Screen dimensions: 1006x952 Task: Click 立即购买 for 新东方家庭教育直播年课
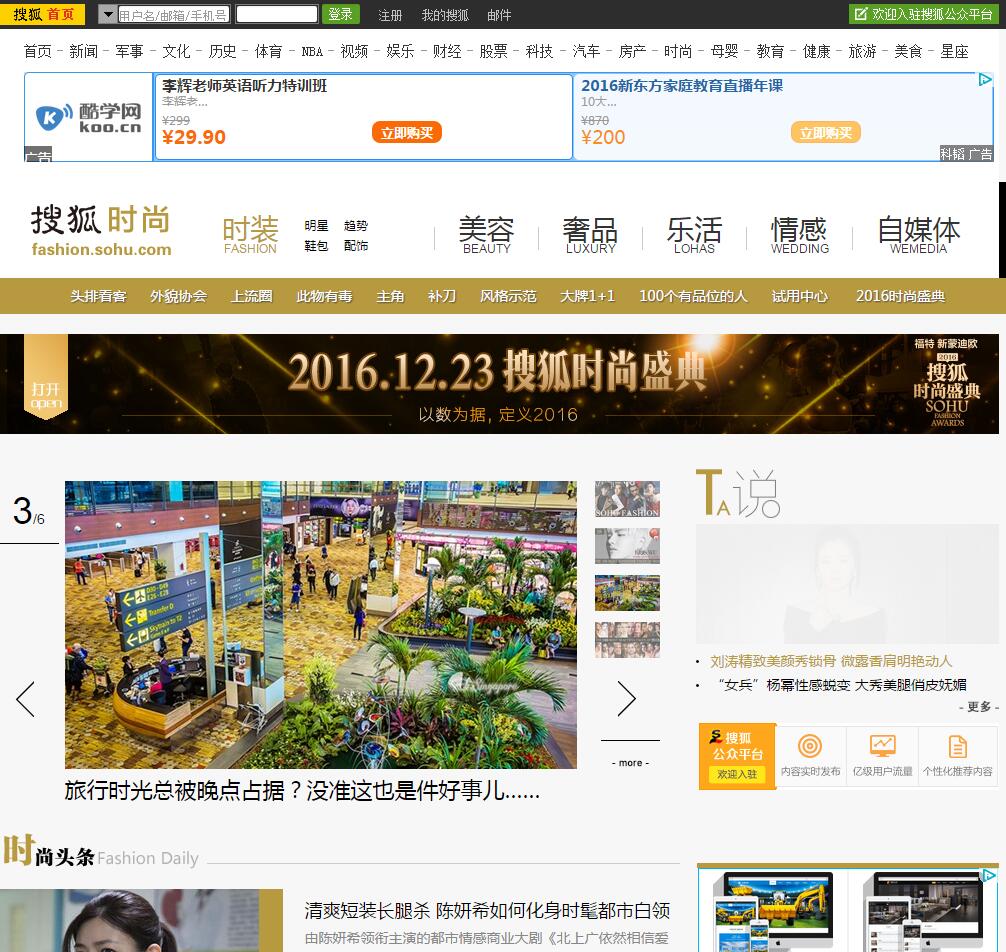tap(825, 133)
